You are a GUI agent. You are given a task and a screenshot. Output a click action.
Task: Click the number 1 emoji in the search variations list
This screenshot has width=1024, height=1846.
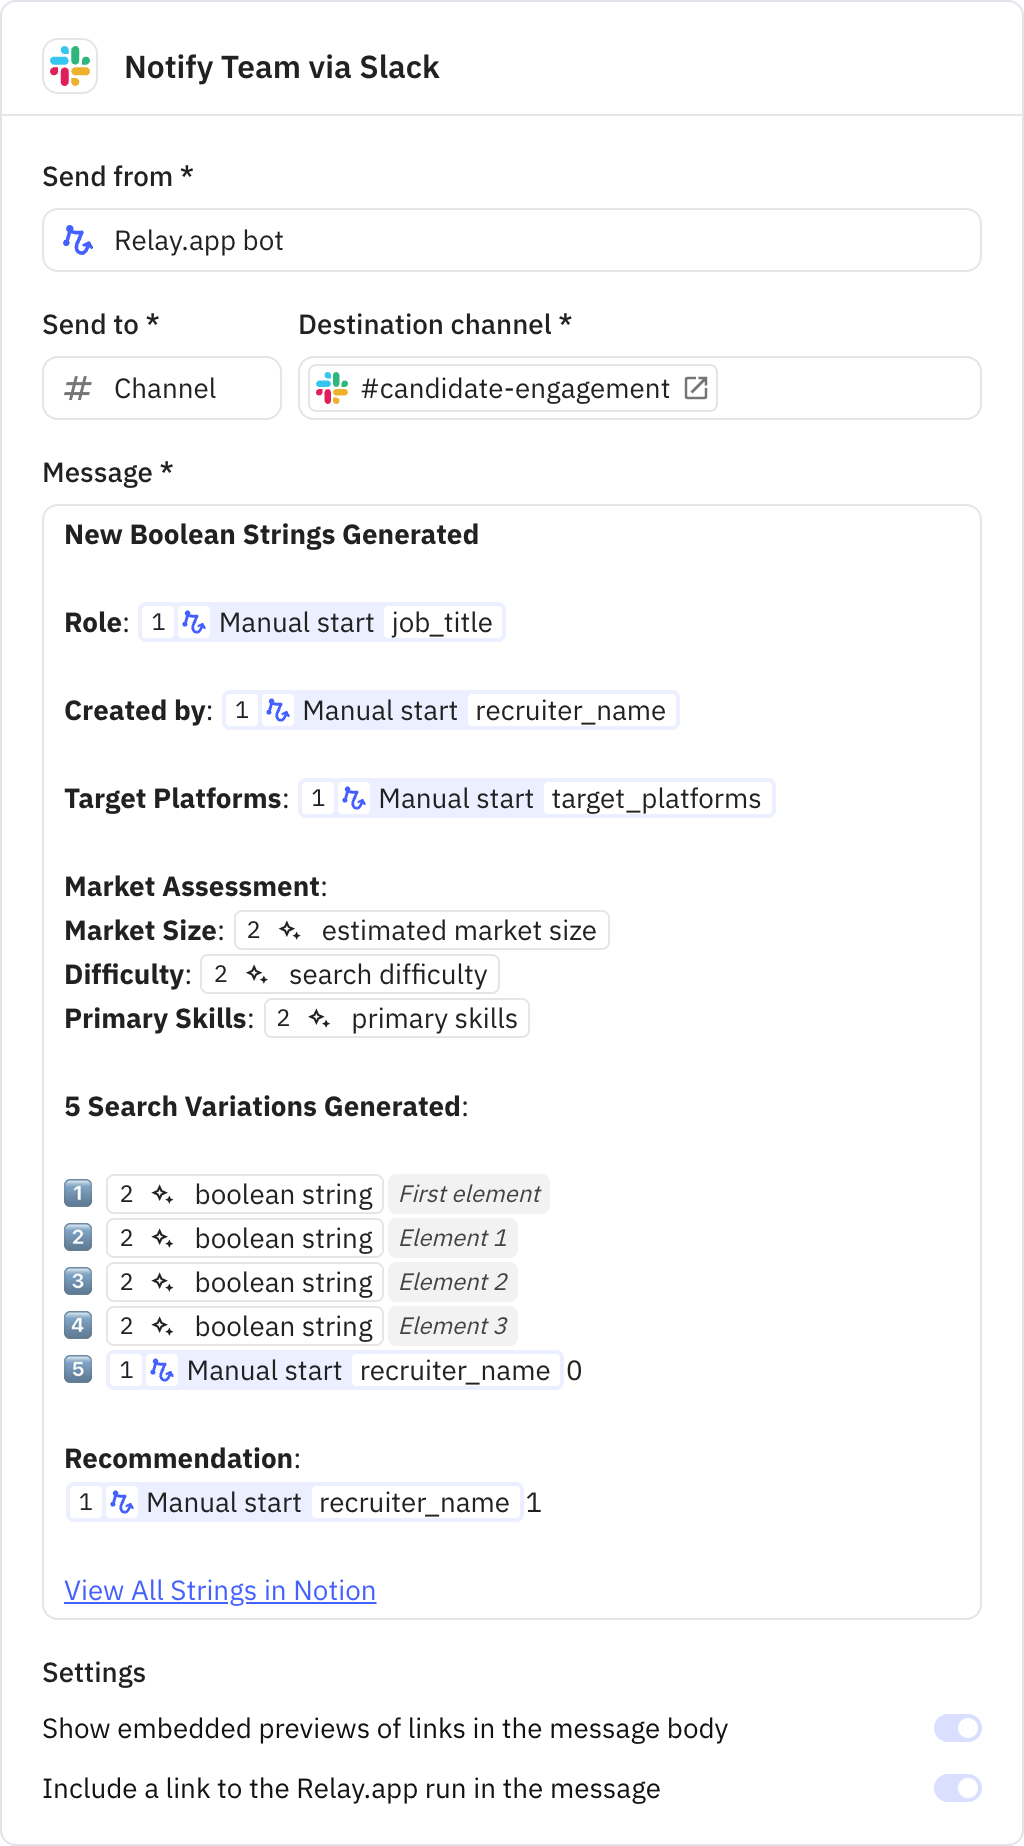point(78,1194)
